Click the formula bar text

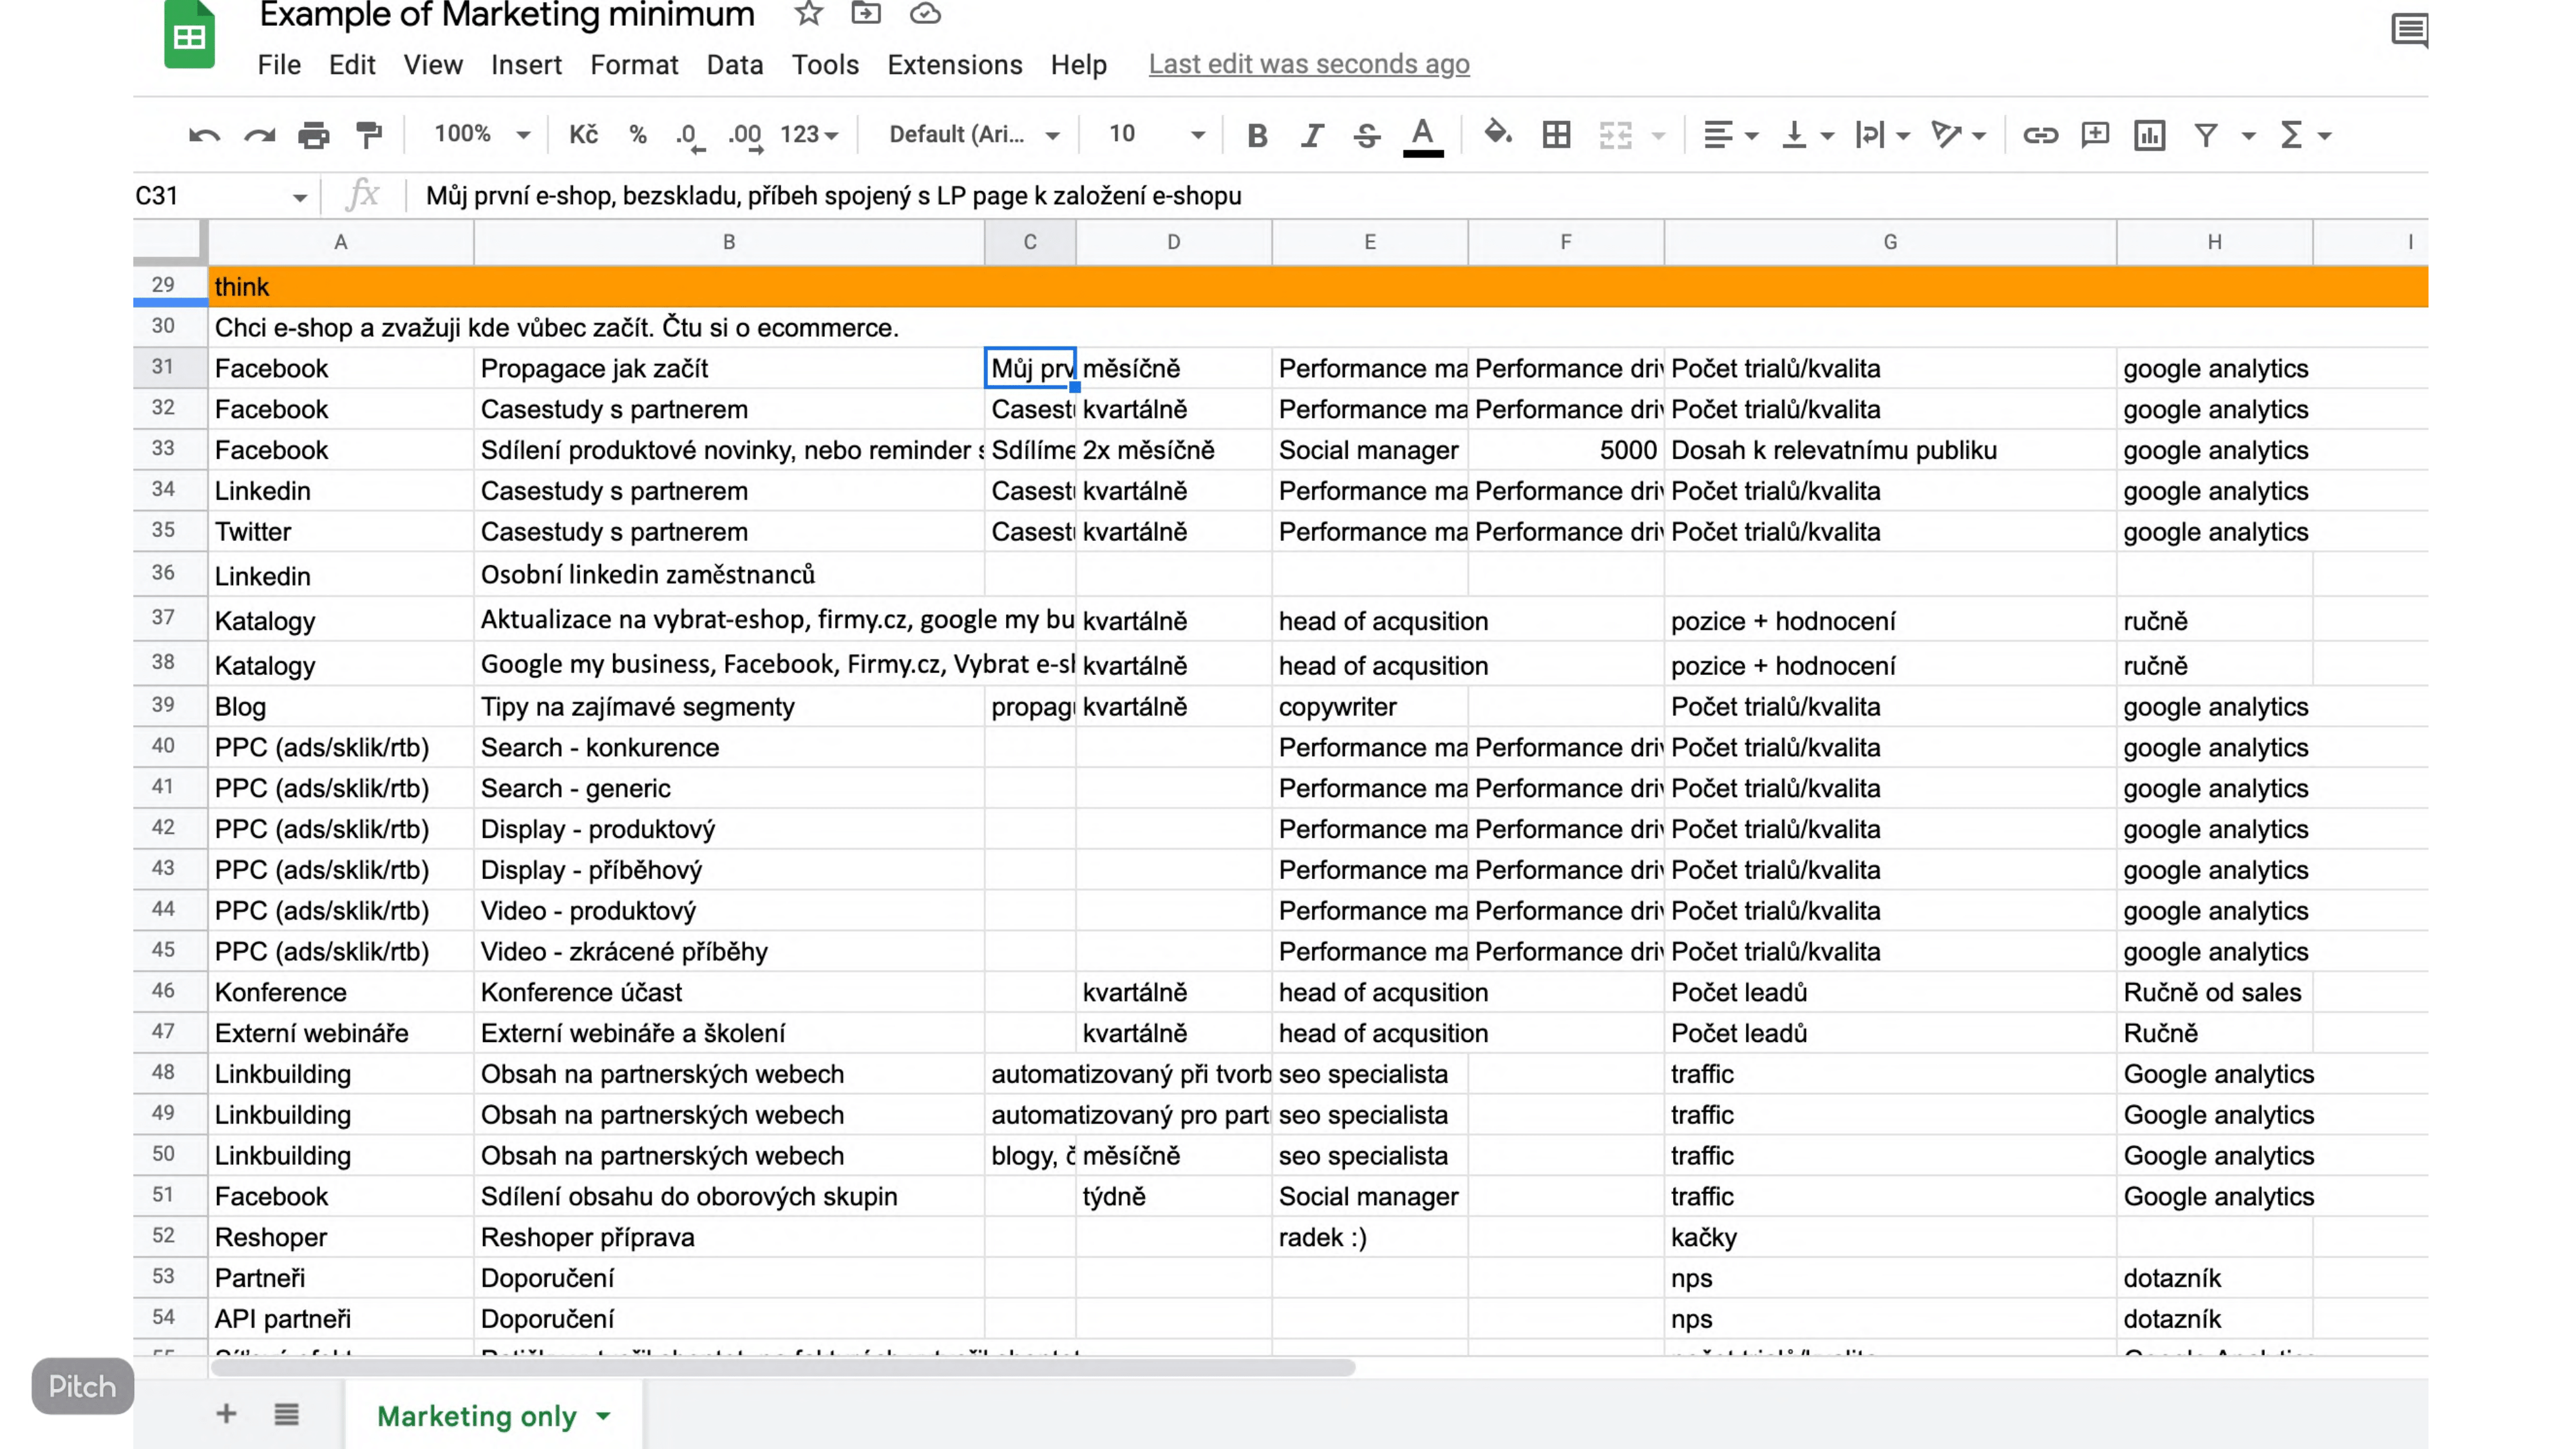(834, 196)
